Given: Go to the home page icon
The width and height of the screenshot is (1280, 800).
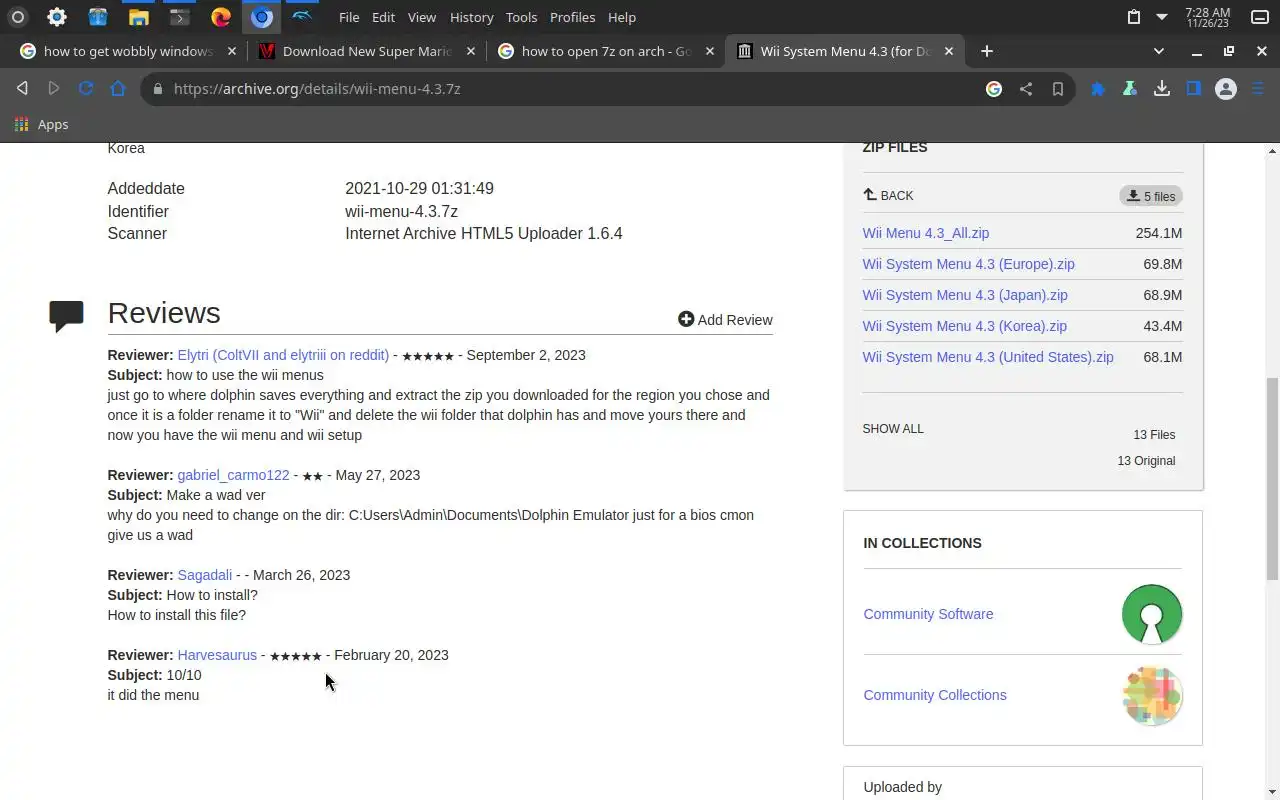Looking at the screenshot, I should [x=118, y=89].
